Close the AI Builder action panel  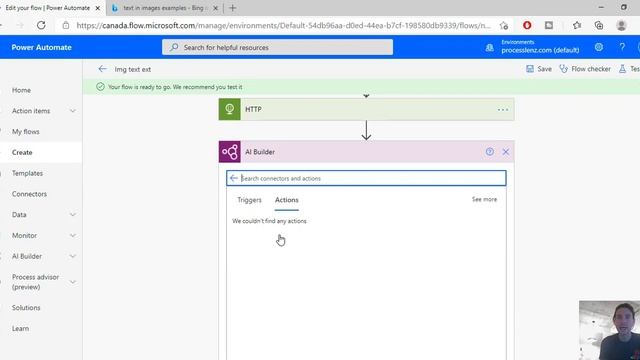click(x=506, y=152)
